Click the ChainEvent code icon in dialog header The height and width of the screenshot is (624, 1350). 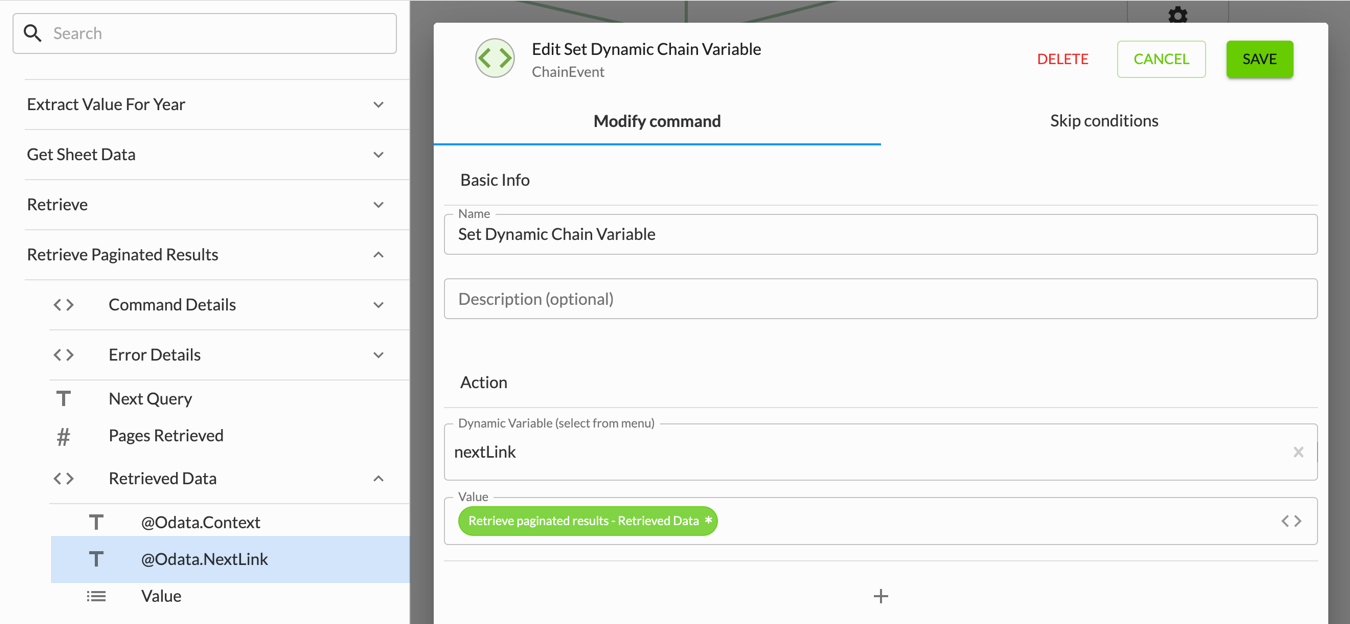tap(495, 59)
